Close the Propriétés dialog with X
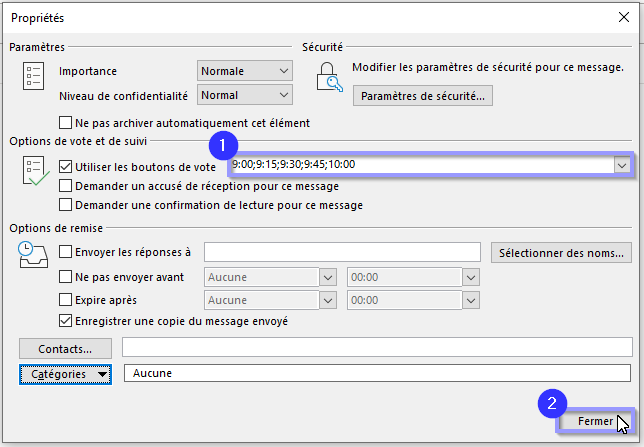The width and height of the screenshot is (644, 447). [x=624, y=17]
